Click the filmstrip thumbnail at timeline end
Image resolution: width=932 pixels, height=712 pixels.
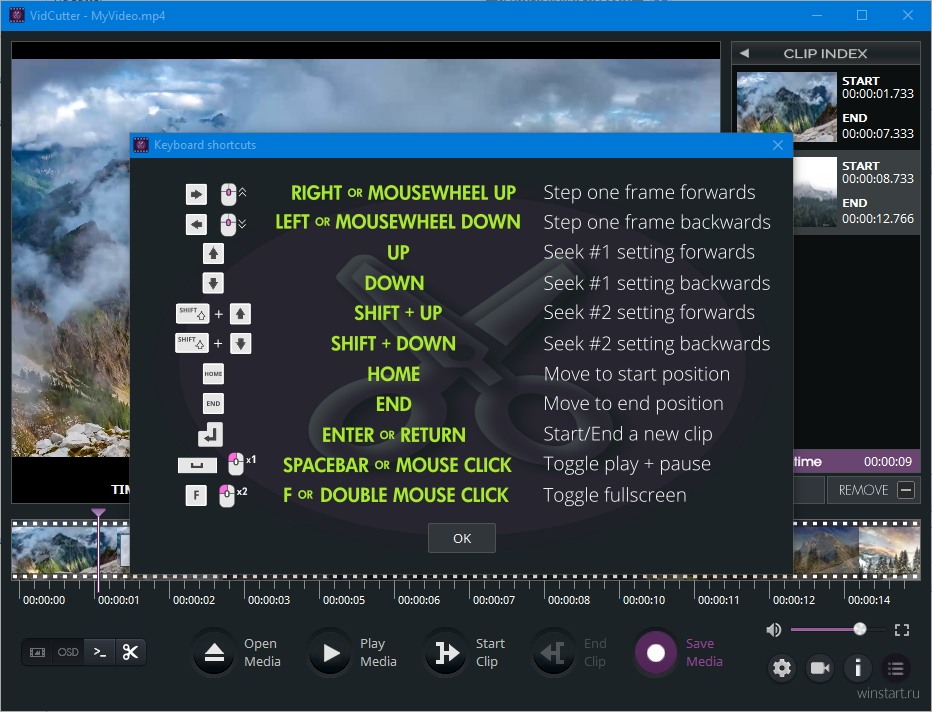click(889, 550)
